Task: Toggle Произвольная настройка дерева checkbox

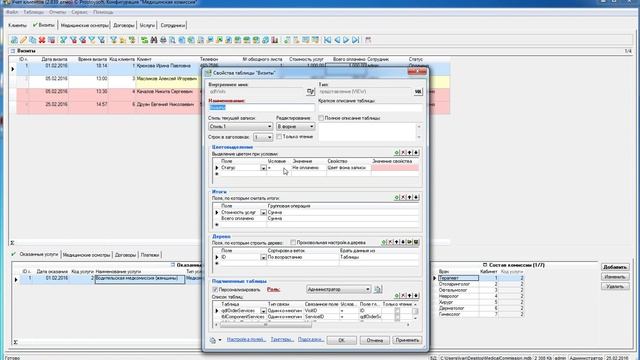Action: 293,242
